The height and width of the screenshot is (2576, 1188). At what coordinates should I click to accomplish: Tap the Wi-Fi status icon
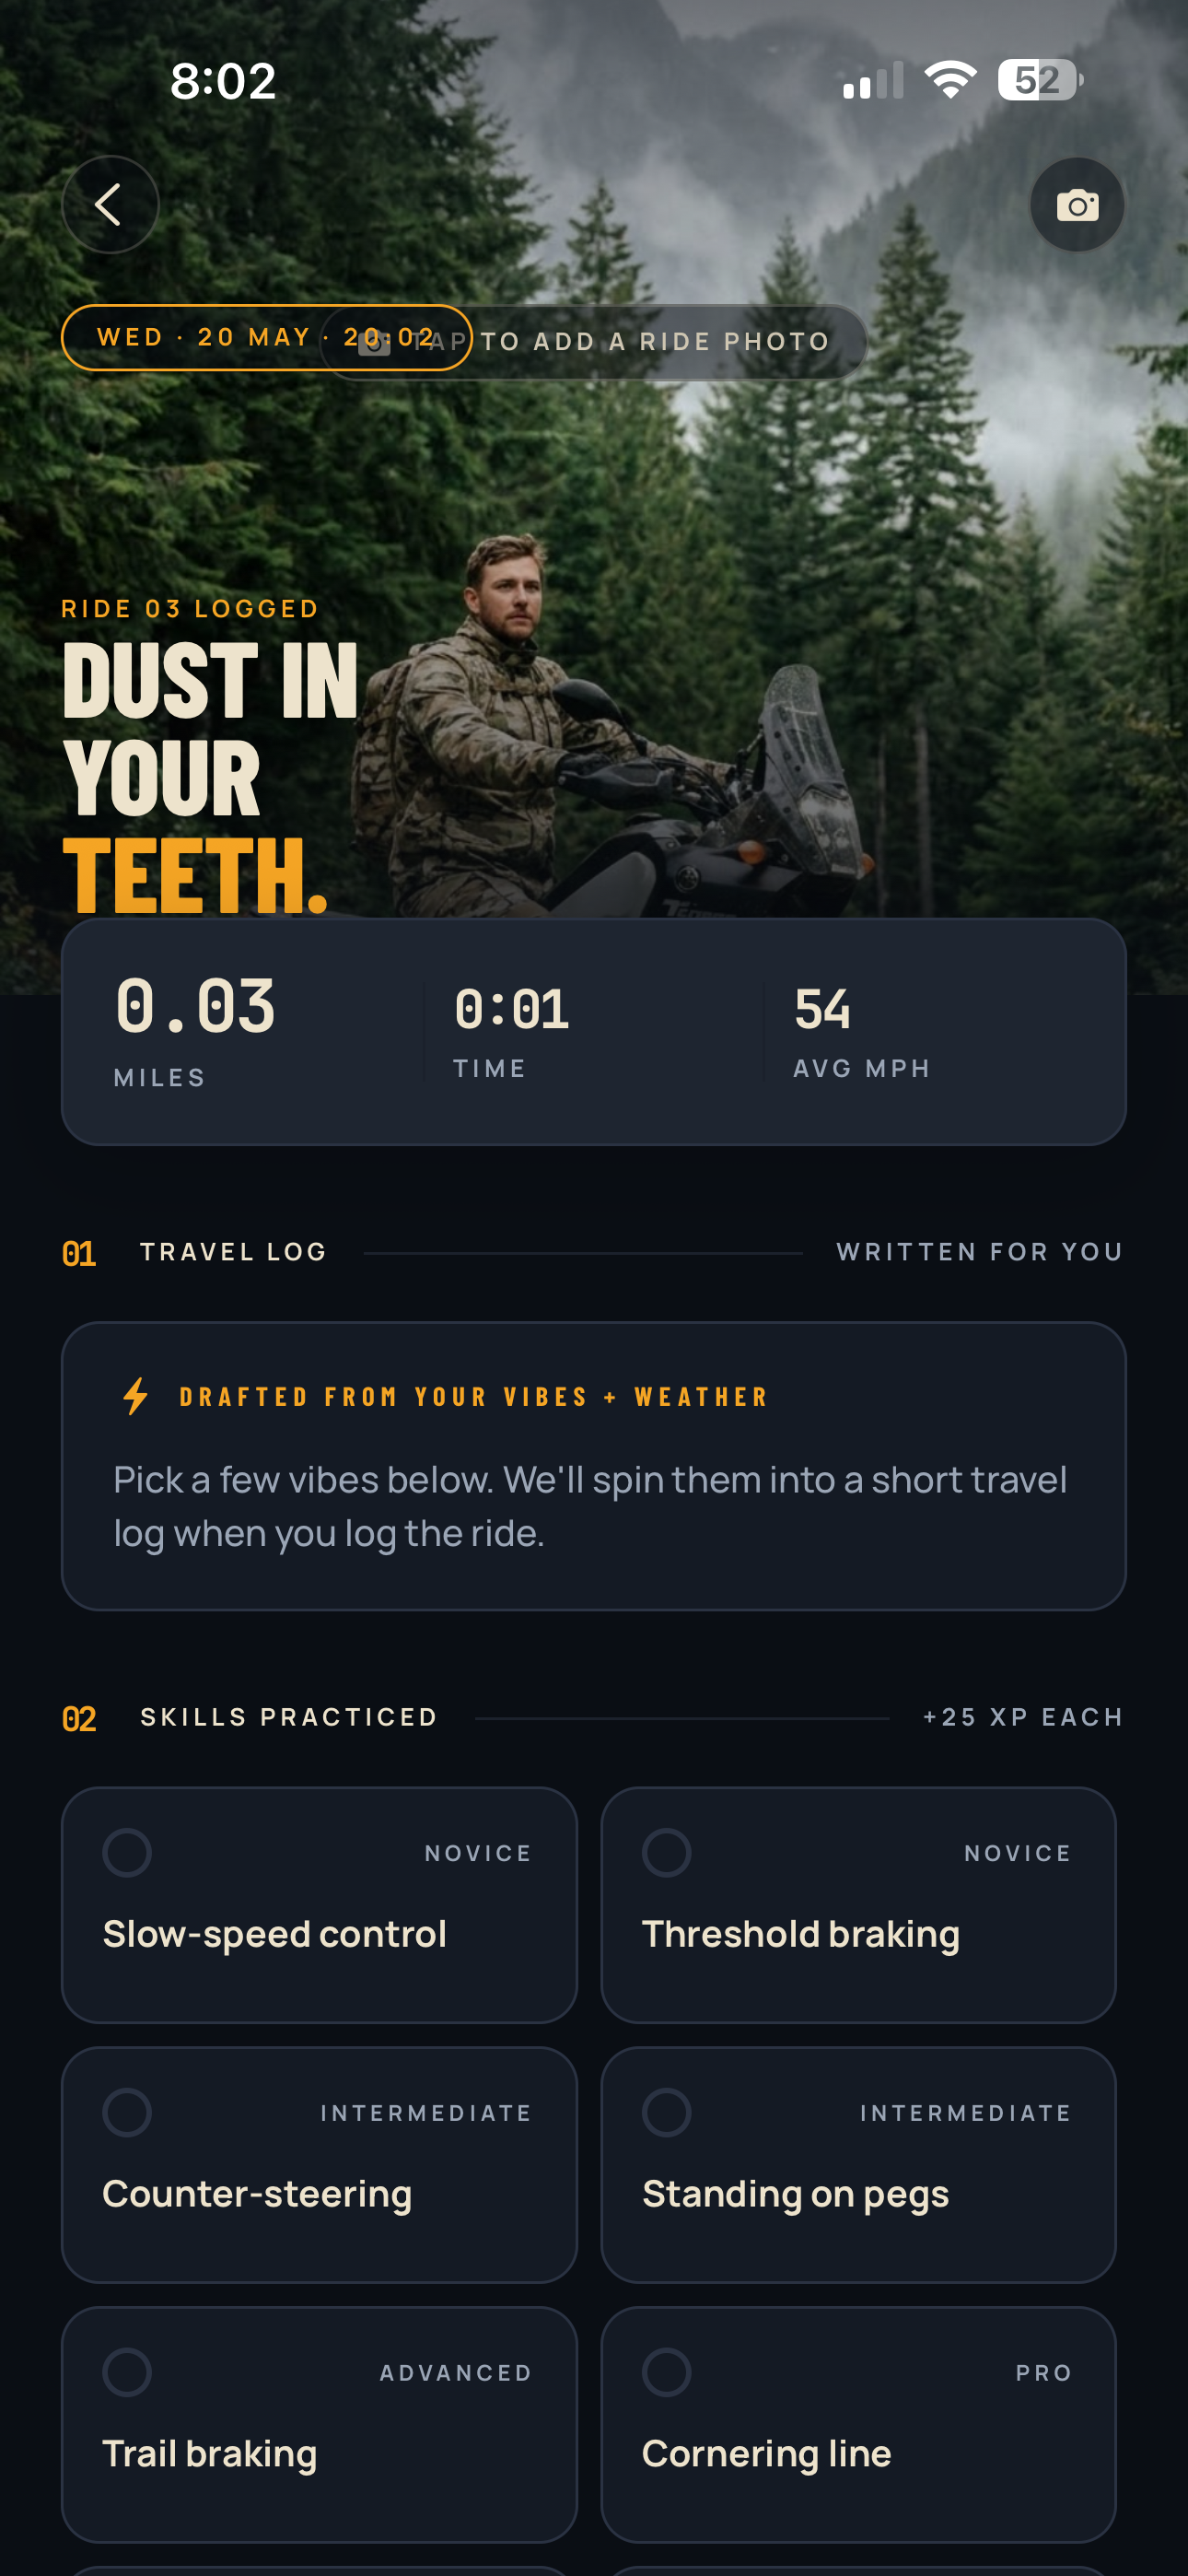click(x=950, y=80)
